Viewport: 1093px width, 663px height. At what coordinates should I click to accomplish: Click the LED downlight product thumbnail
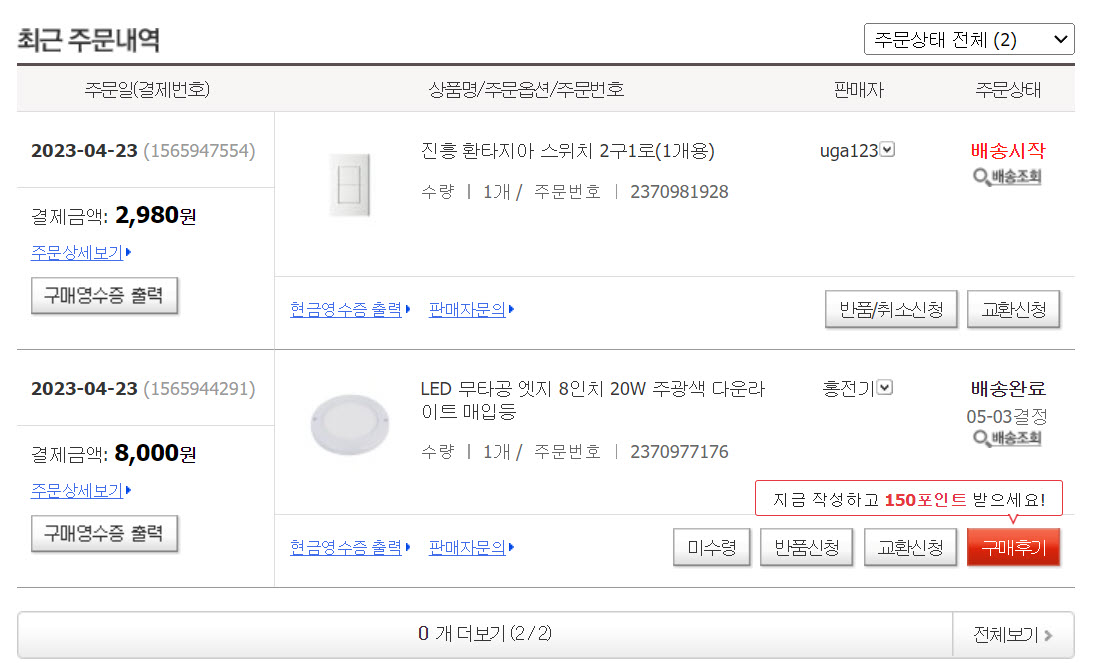pos(349,422)
